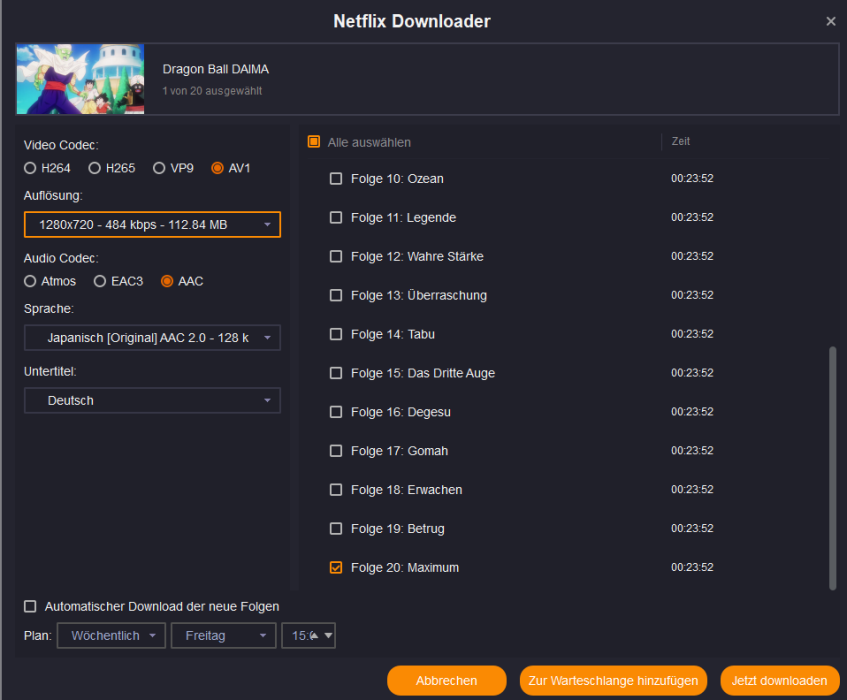
Task: Open the Wöchentlich schedule dropdown
Action: click(111, 636)
